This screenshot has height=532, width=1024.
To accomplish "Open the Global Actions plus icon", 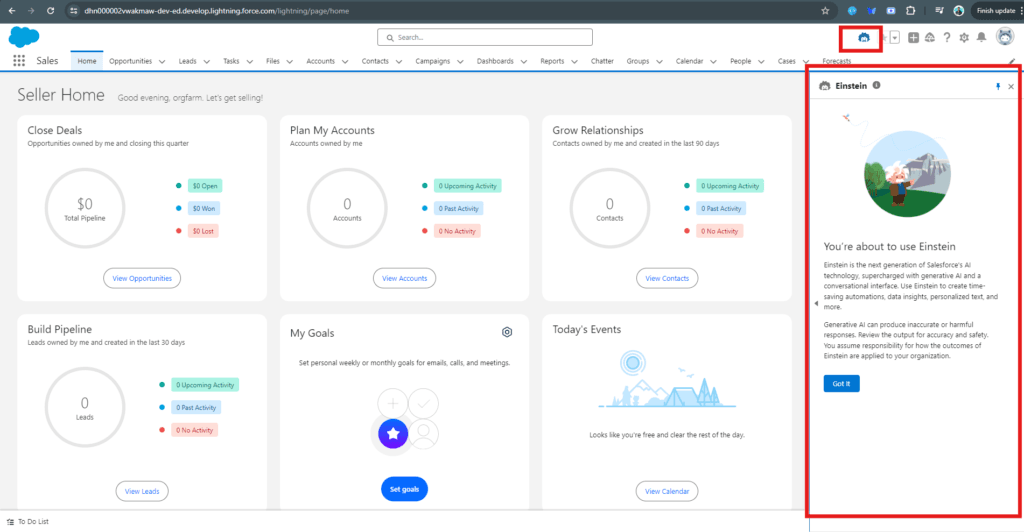I will click(x=913, y=38).
